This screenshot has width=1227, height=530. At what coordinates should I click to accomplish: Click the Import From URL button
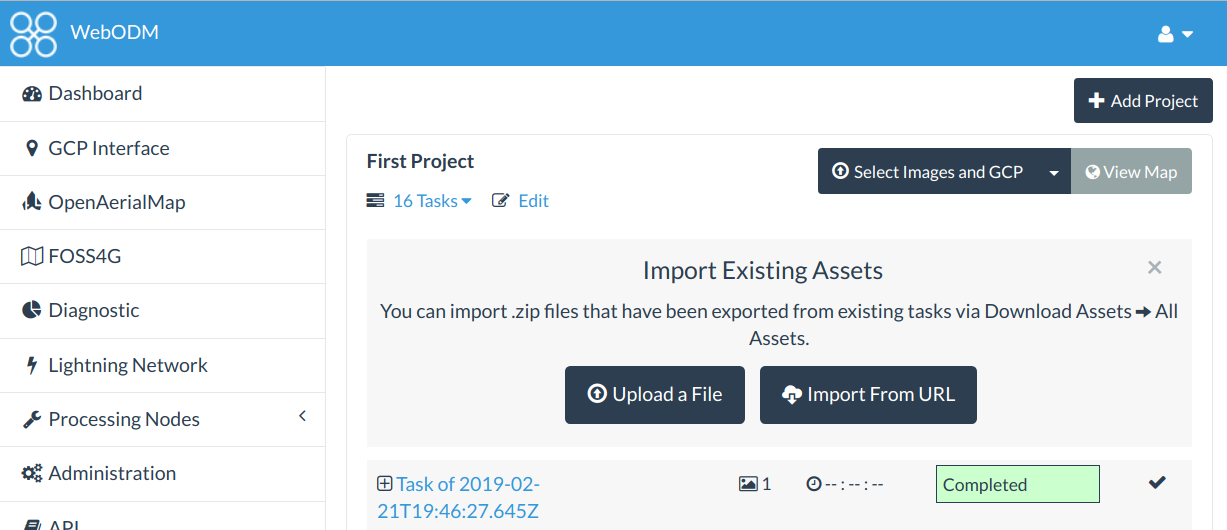click(868, 395)
